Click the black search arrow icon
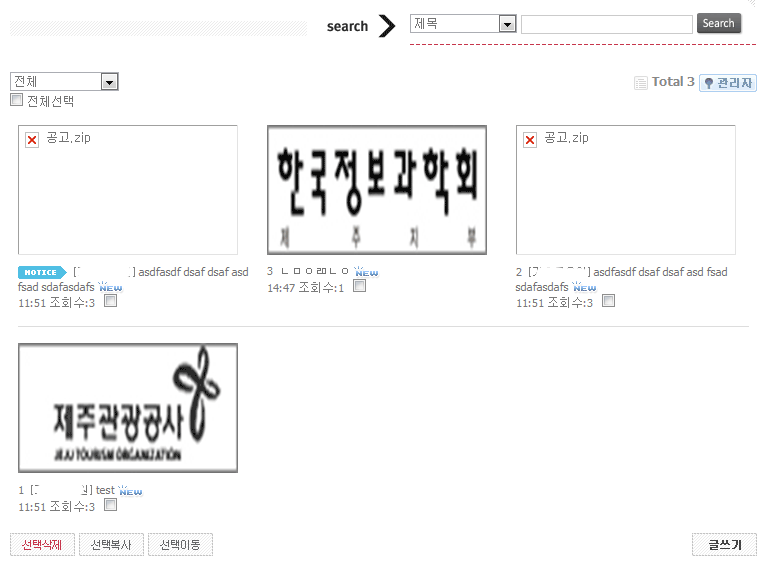This screenshot has width=778, height=579. (387, 26)
